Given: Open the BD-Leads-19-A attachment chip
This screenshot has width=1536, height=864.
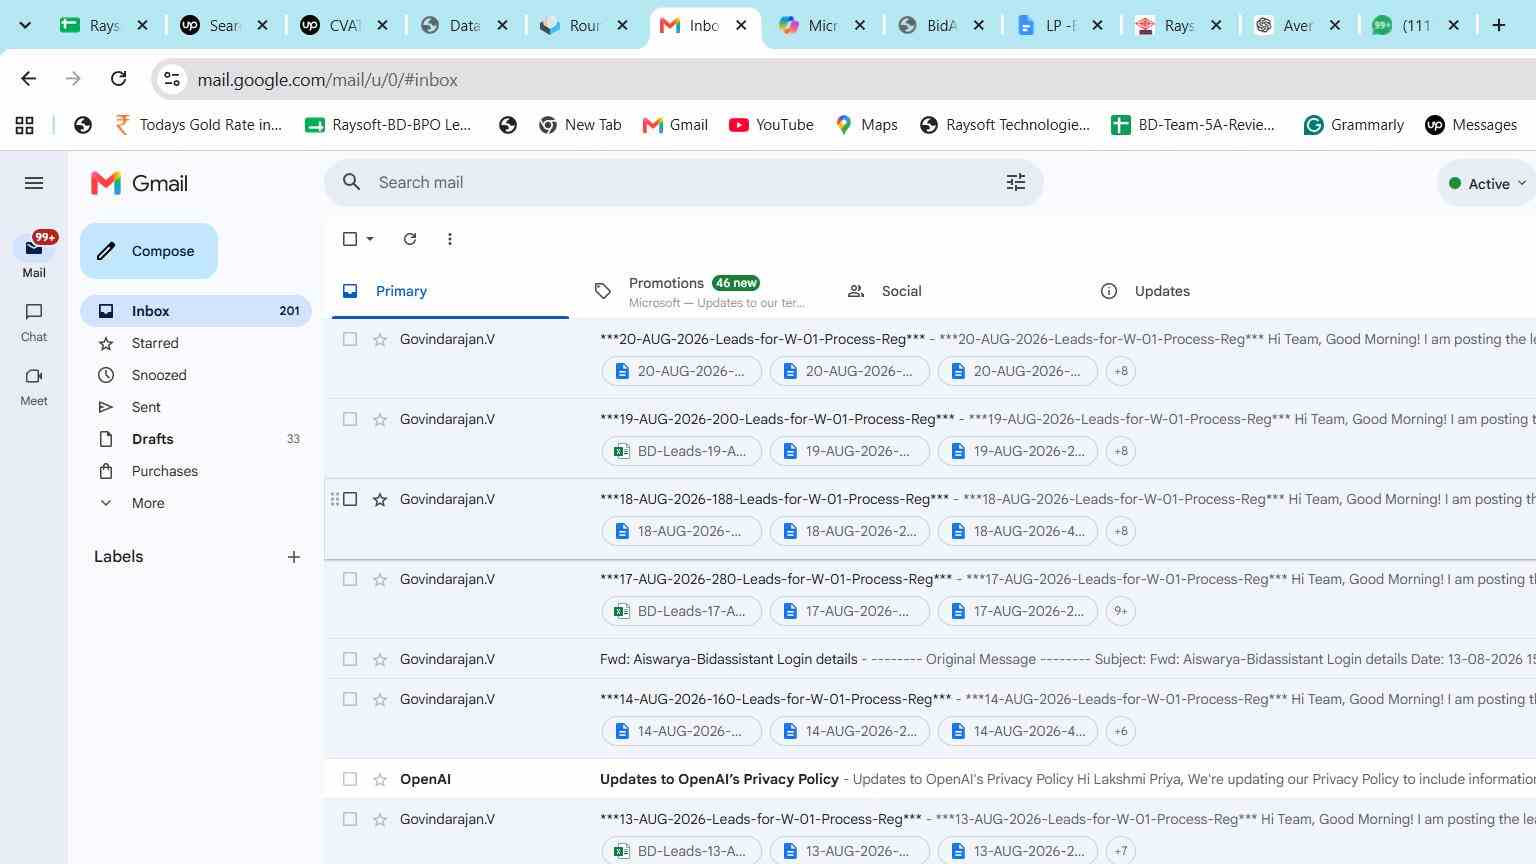Looking at the screenshot, I should tap(682, 451).
